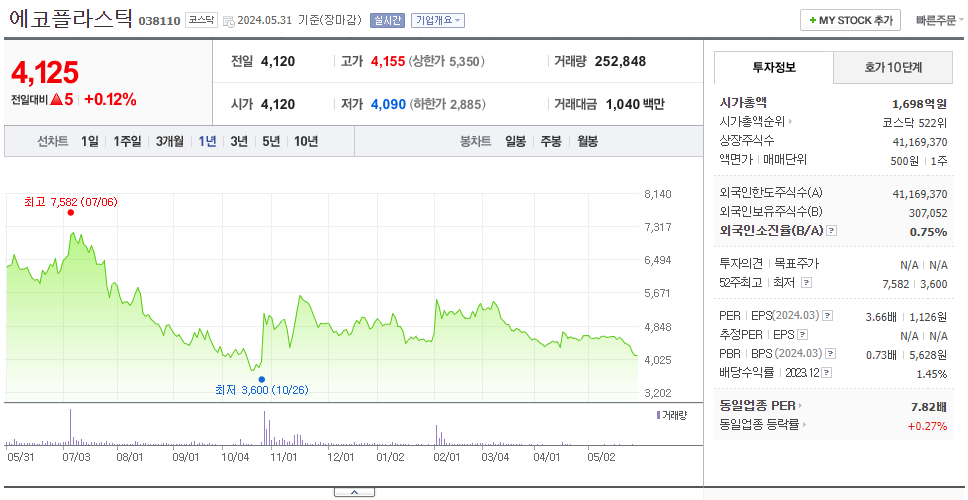
Task: Select the 1일 line chart period
Action: click(x=90, y=141)
